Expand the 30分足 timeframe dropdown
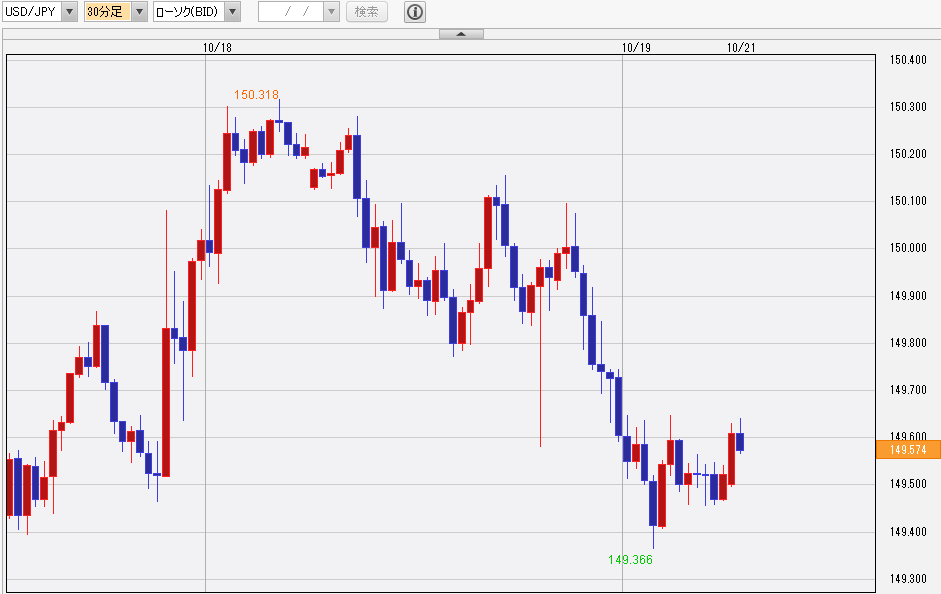Image resolution: width=941 pixels, height=594 pixels. pos(139,11)
